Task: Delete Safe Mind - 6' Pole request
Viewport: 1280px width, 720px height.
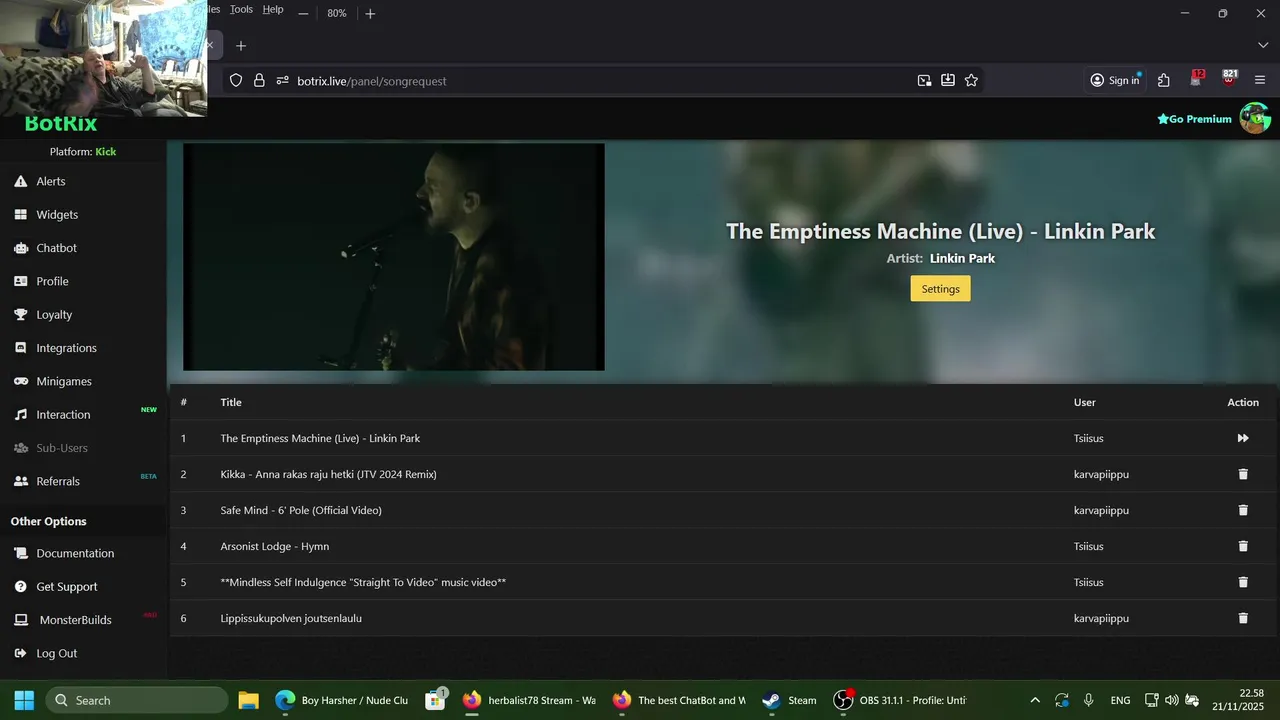Action: click(1243, 510)
